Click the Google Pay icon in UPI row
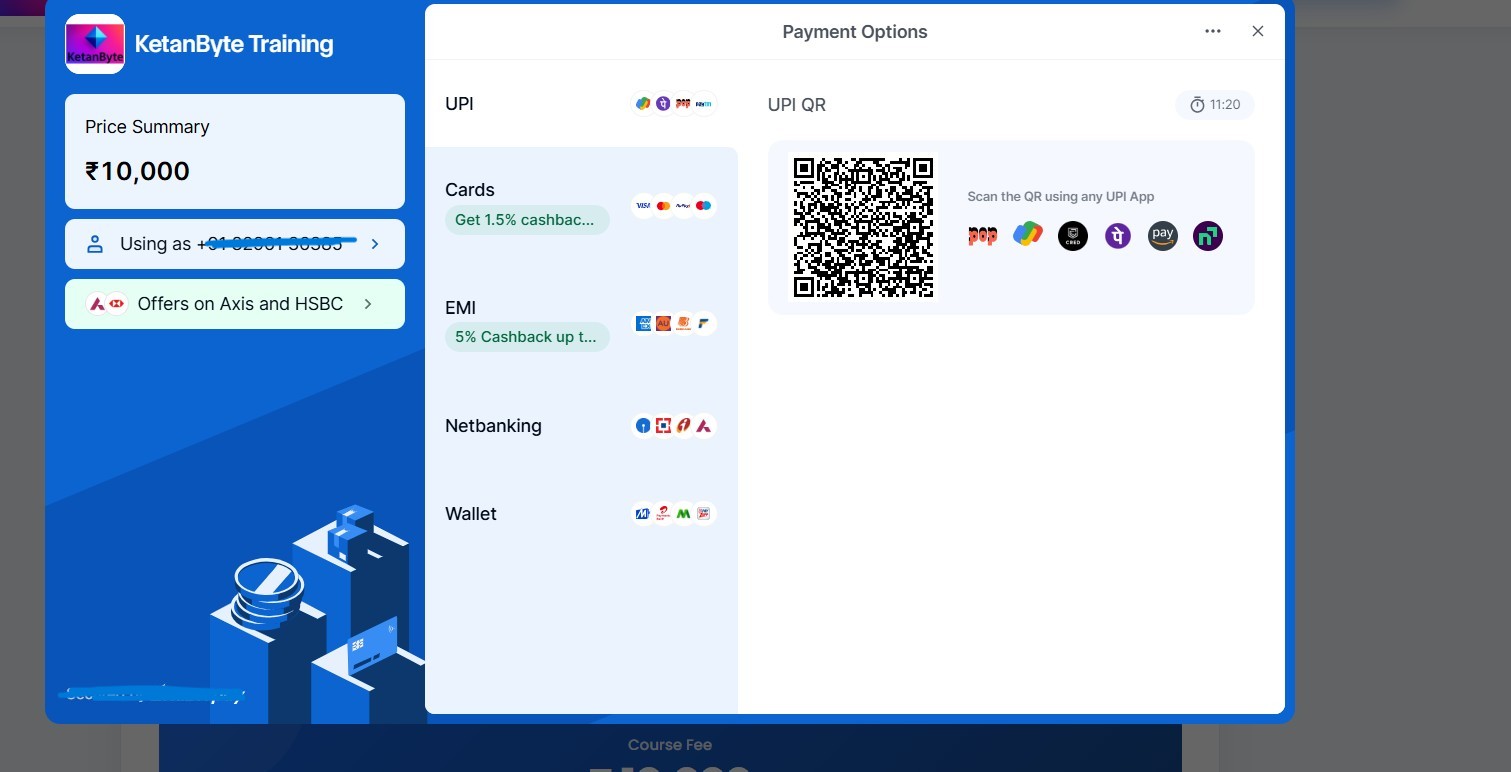 point(643,104)
